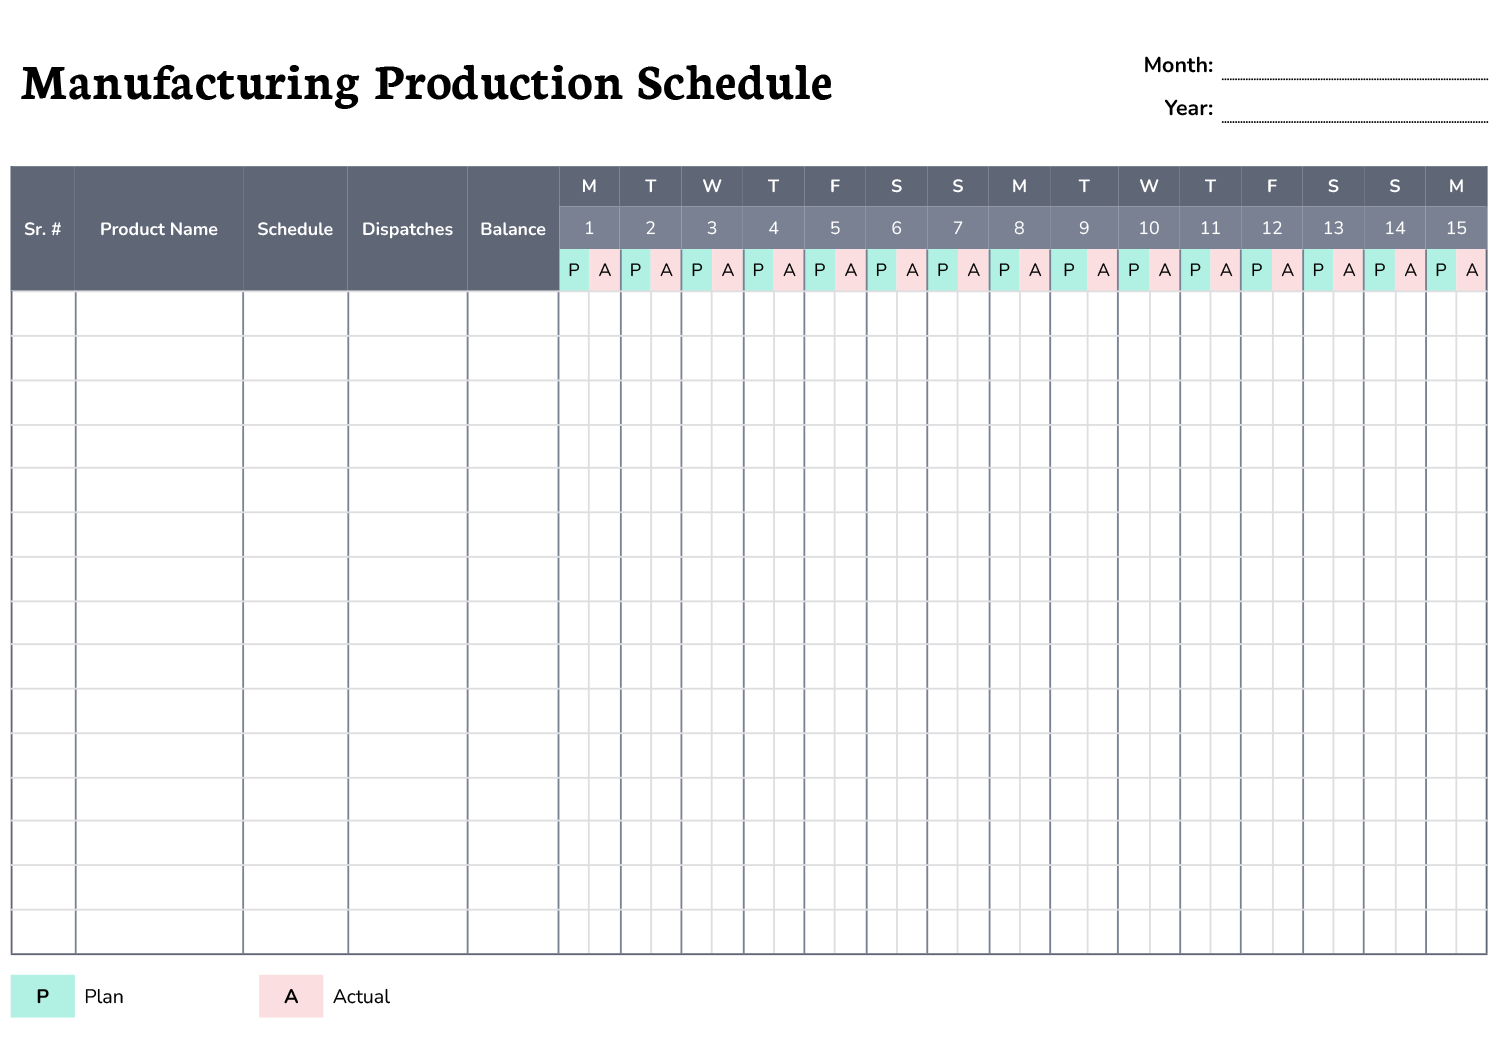
Task: Click the W weekday header above day 10
Action: click(1149, 186)
